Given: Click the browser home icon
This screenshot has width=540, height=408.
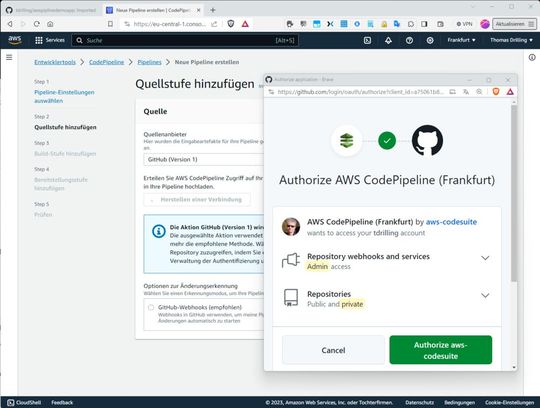Looking at the screenshot, I should coord(50,24).
